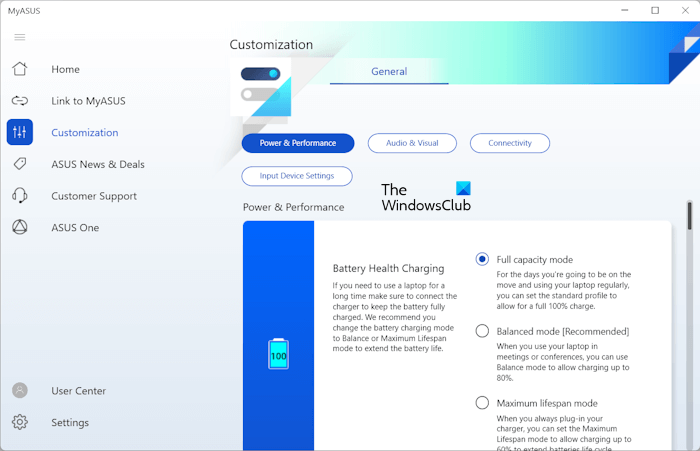This screenshot has width=700, height=451.
Task: Open ASUS One section
Action: [75, 228]
